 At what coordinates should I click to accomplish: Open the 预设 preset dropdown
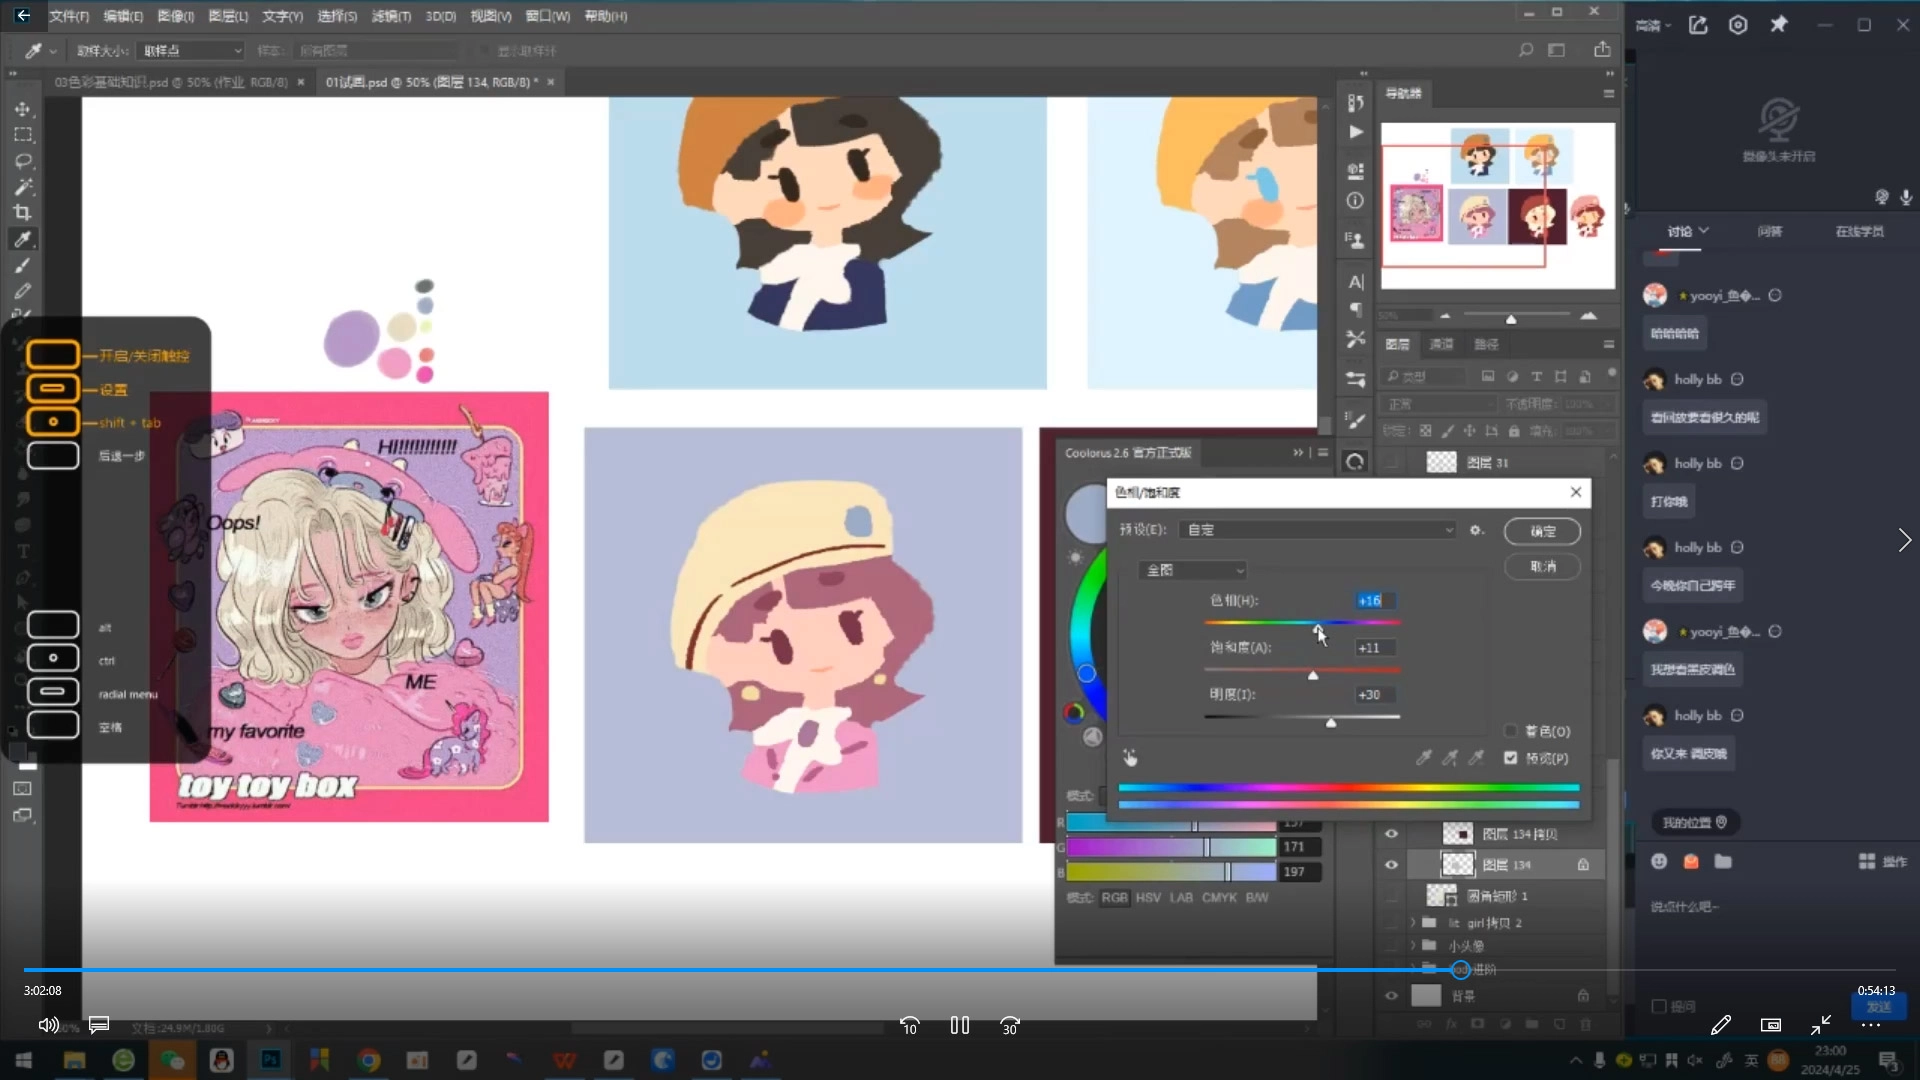tap(1317, 530)
